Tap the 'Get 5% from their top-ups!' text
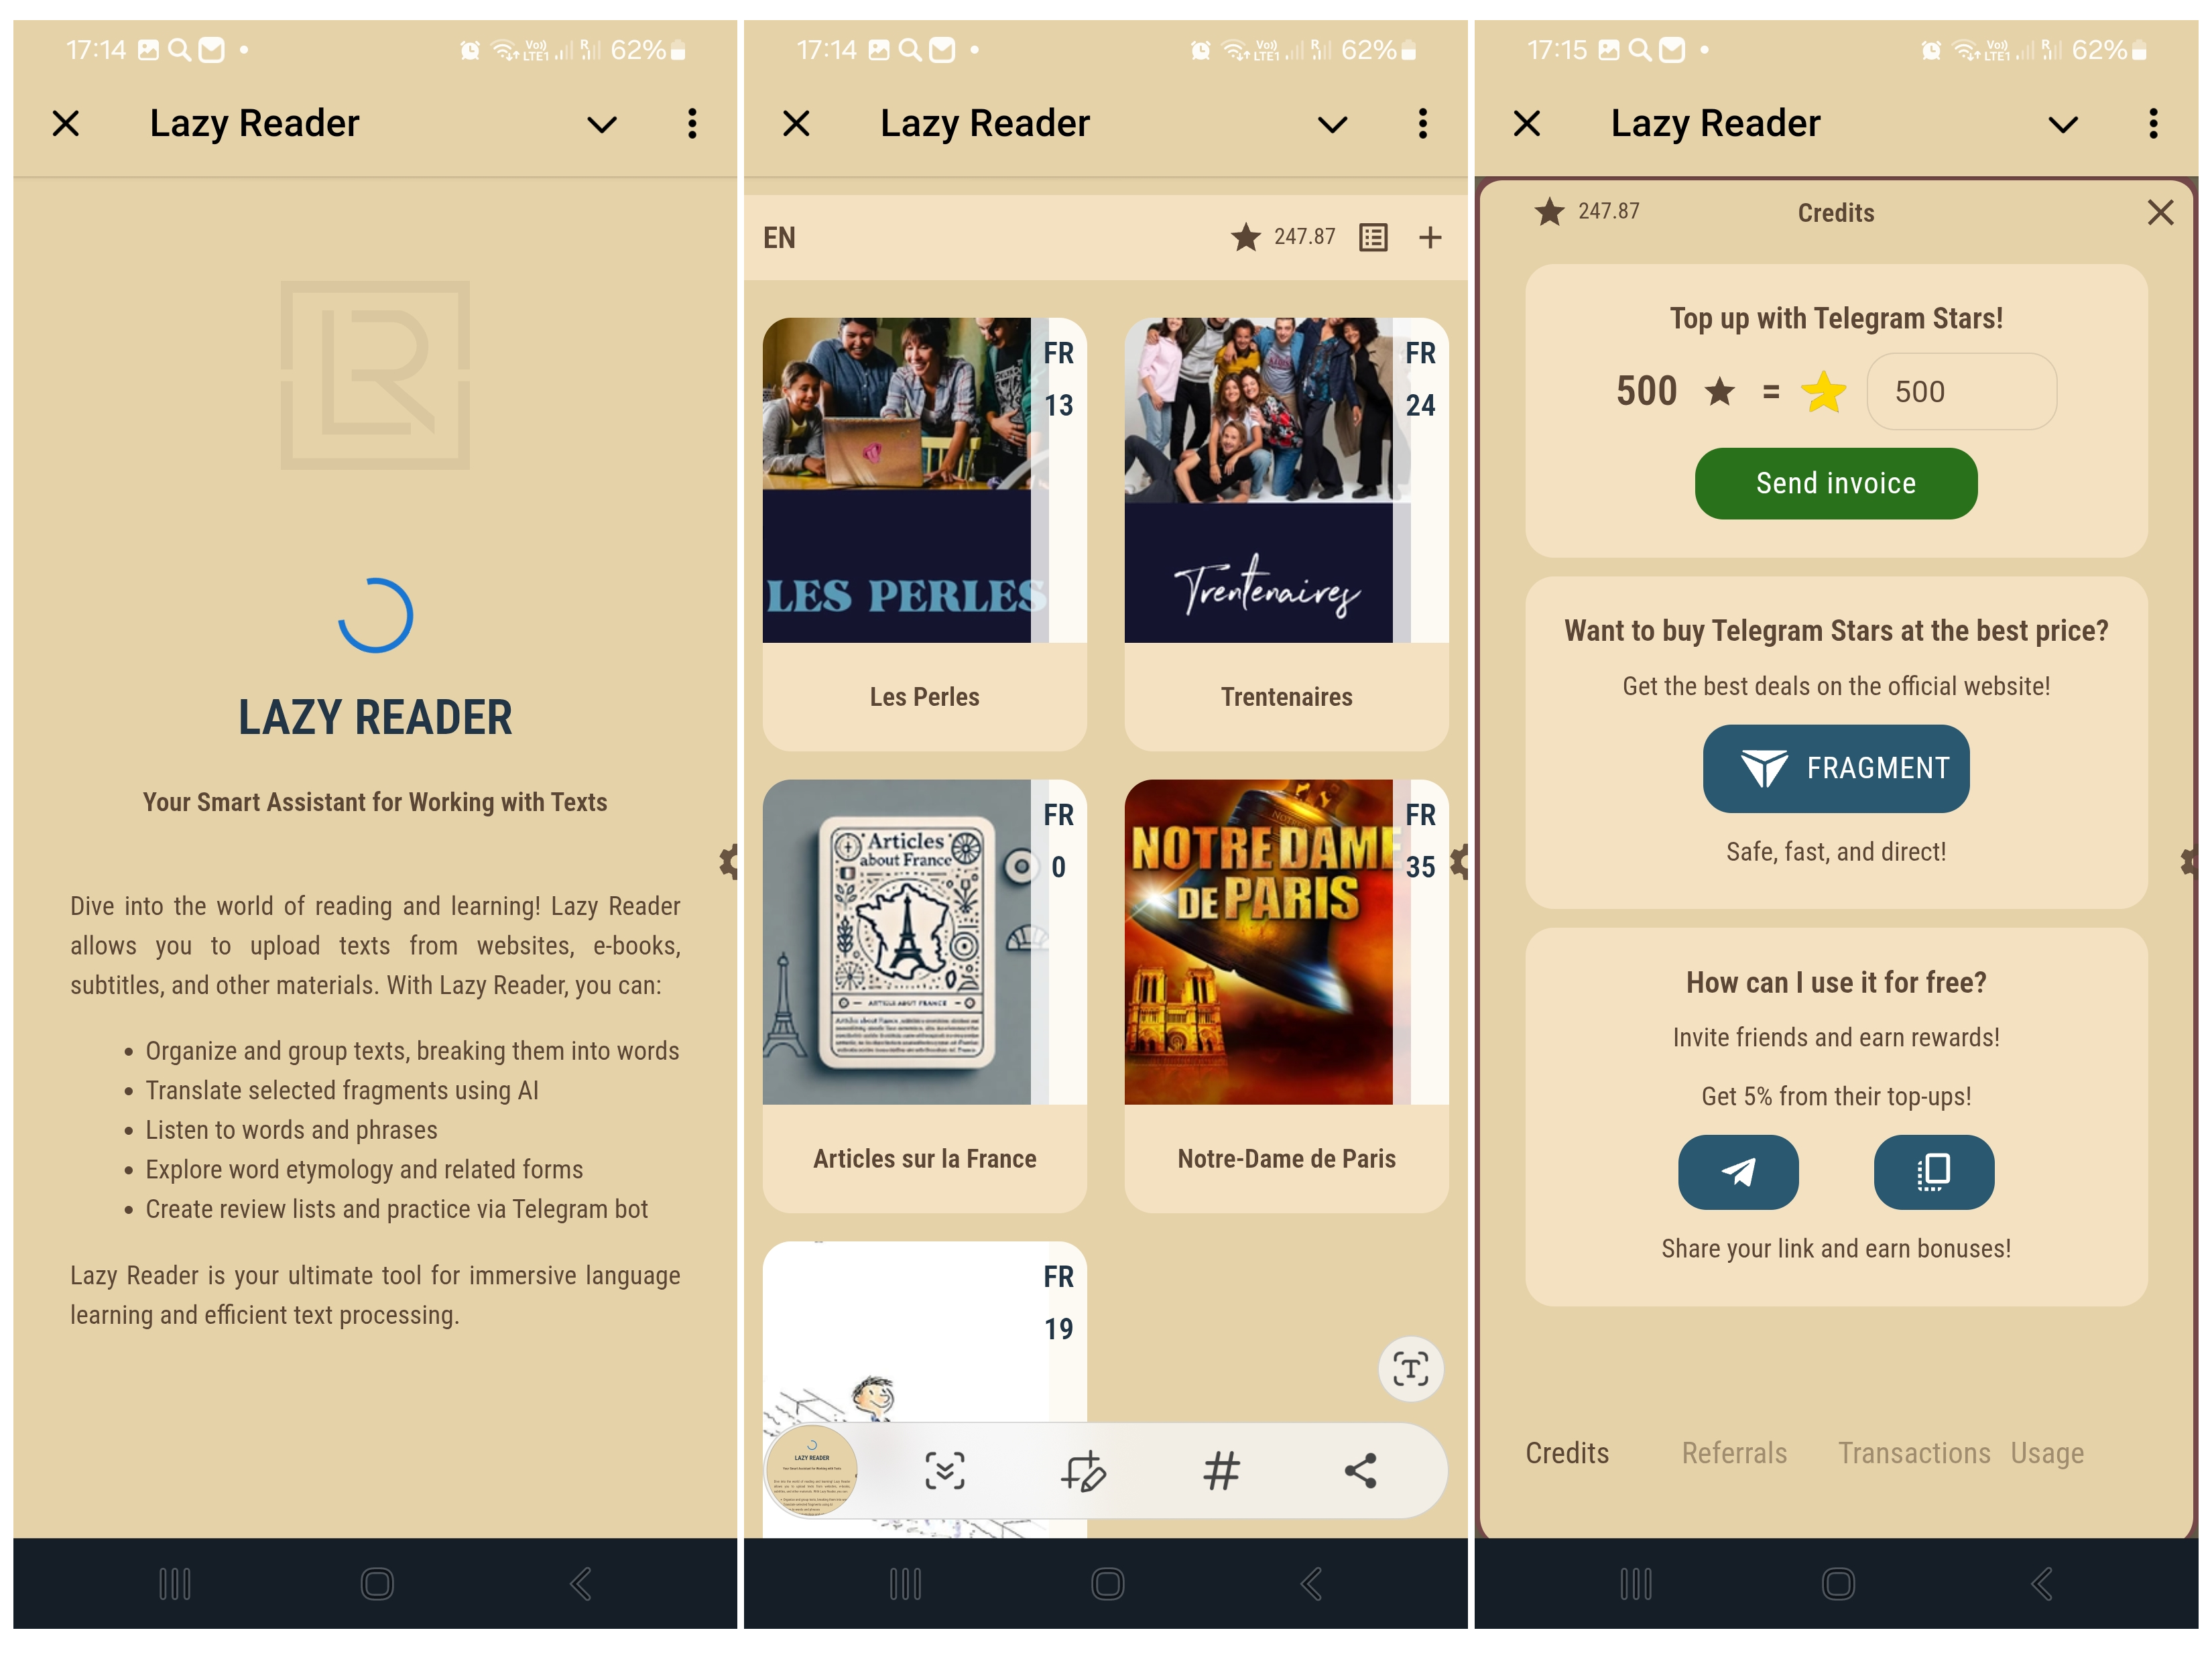Viewport: 2212px width, 1659px height. [1836, 1097]
